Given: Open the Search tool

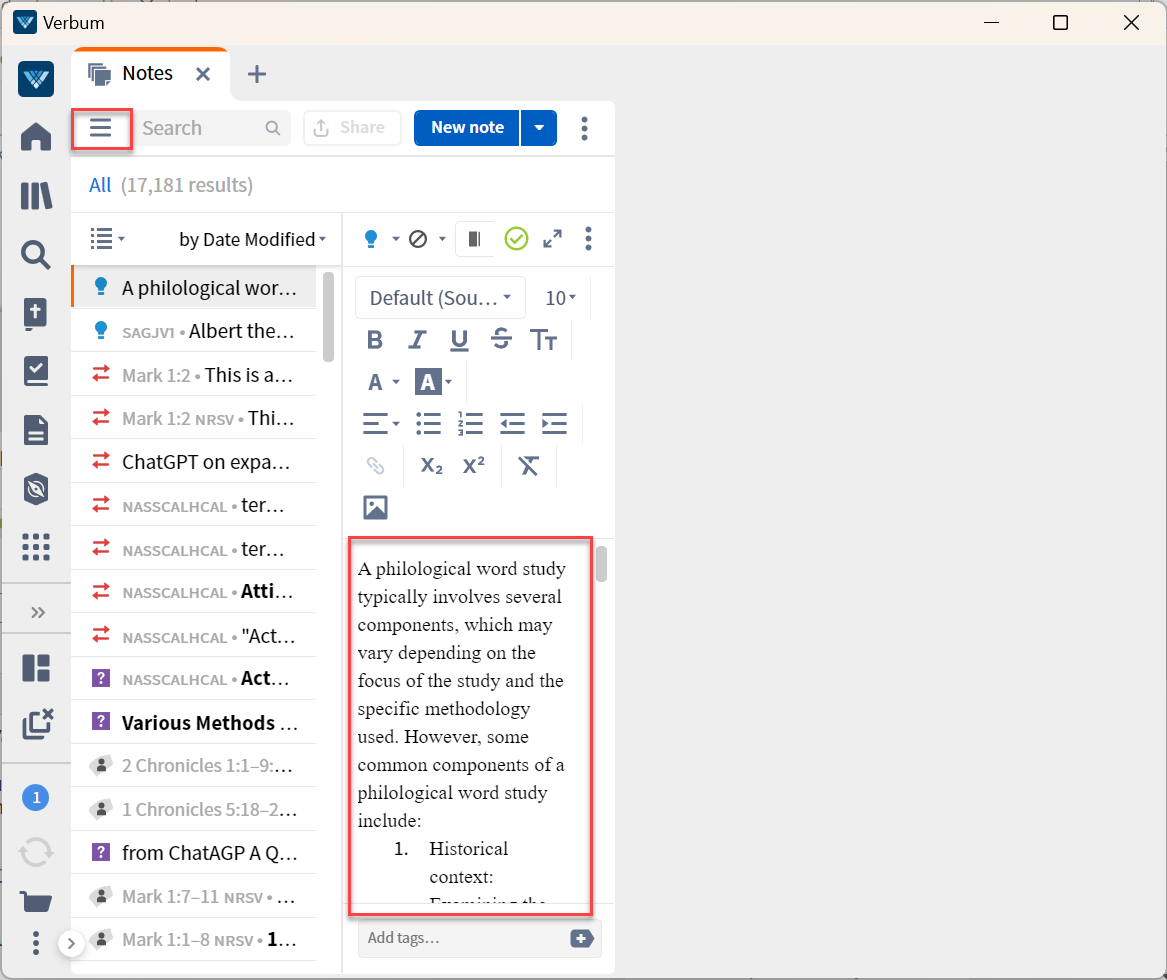Looking at the screenshot, I should pos(36,256).
